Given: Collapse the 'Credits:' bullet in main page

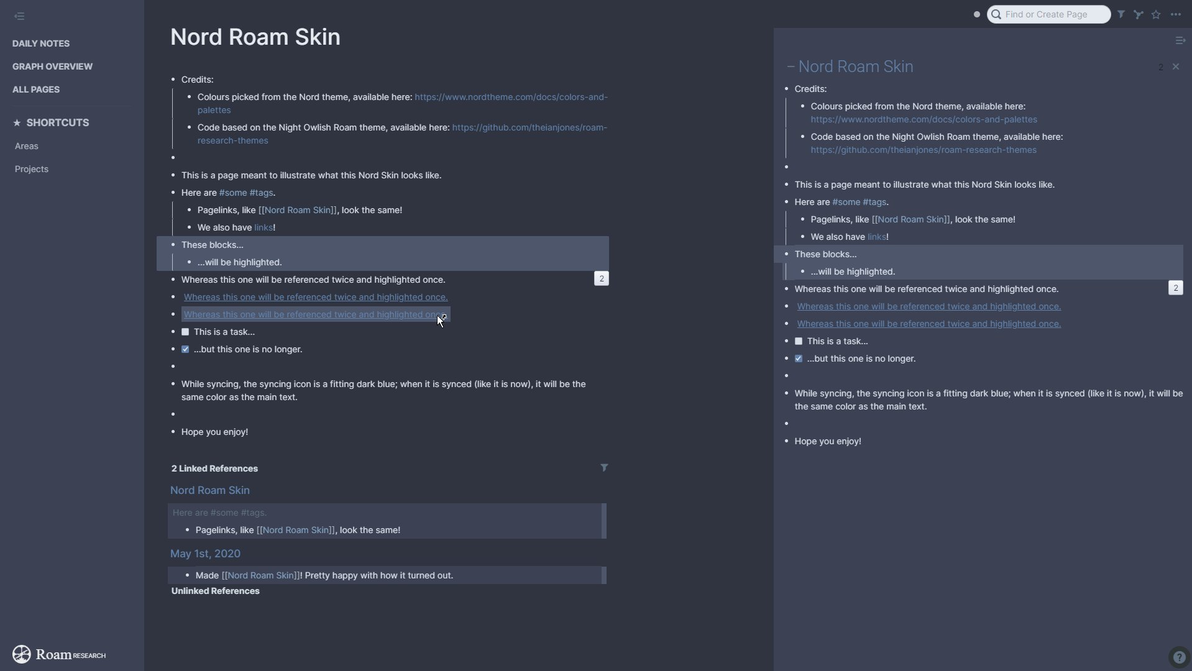Looking at the screenshot, I should coord(173,80).
